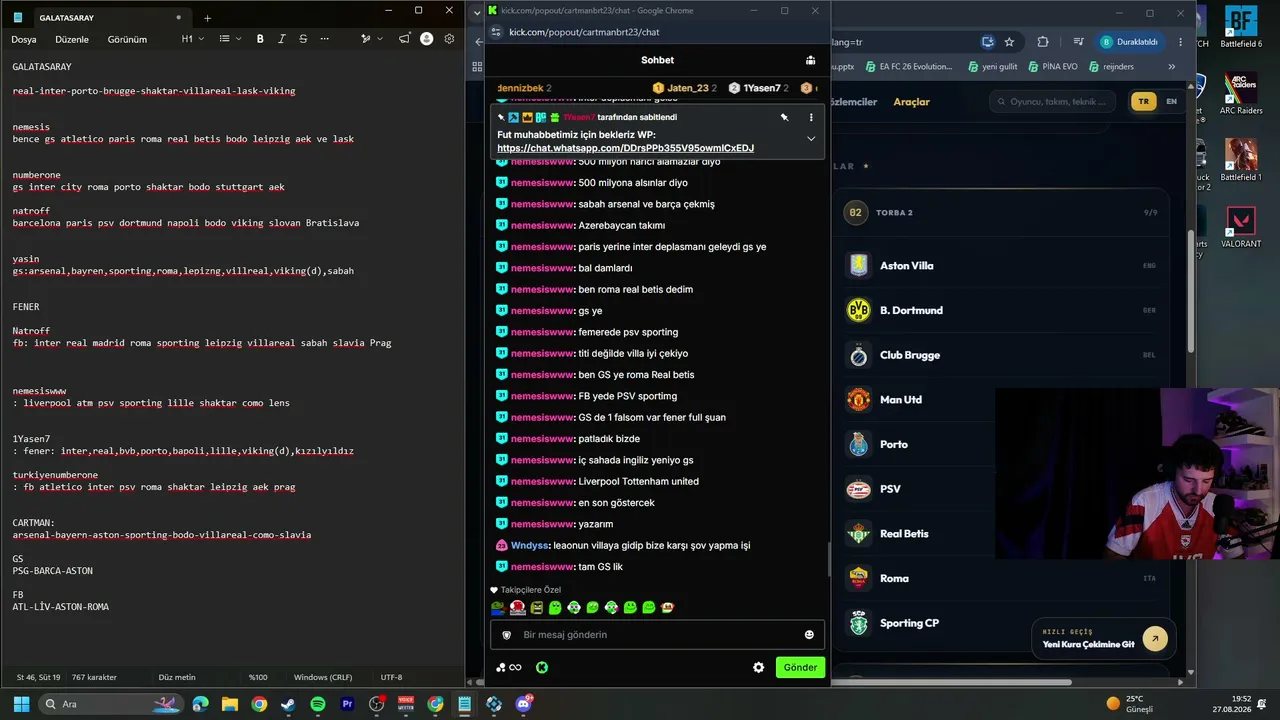1280x720 pixels.
Task: Open Discord from the taskbar
Action: pyautogui.click(x=523, y=704)
